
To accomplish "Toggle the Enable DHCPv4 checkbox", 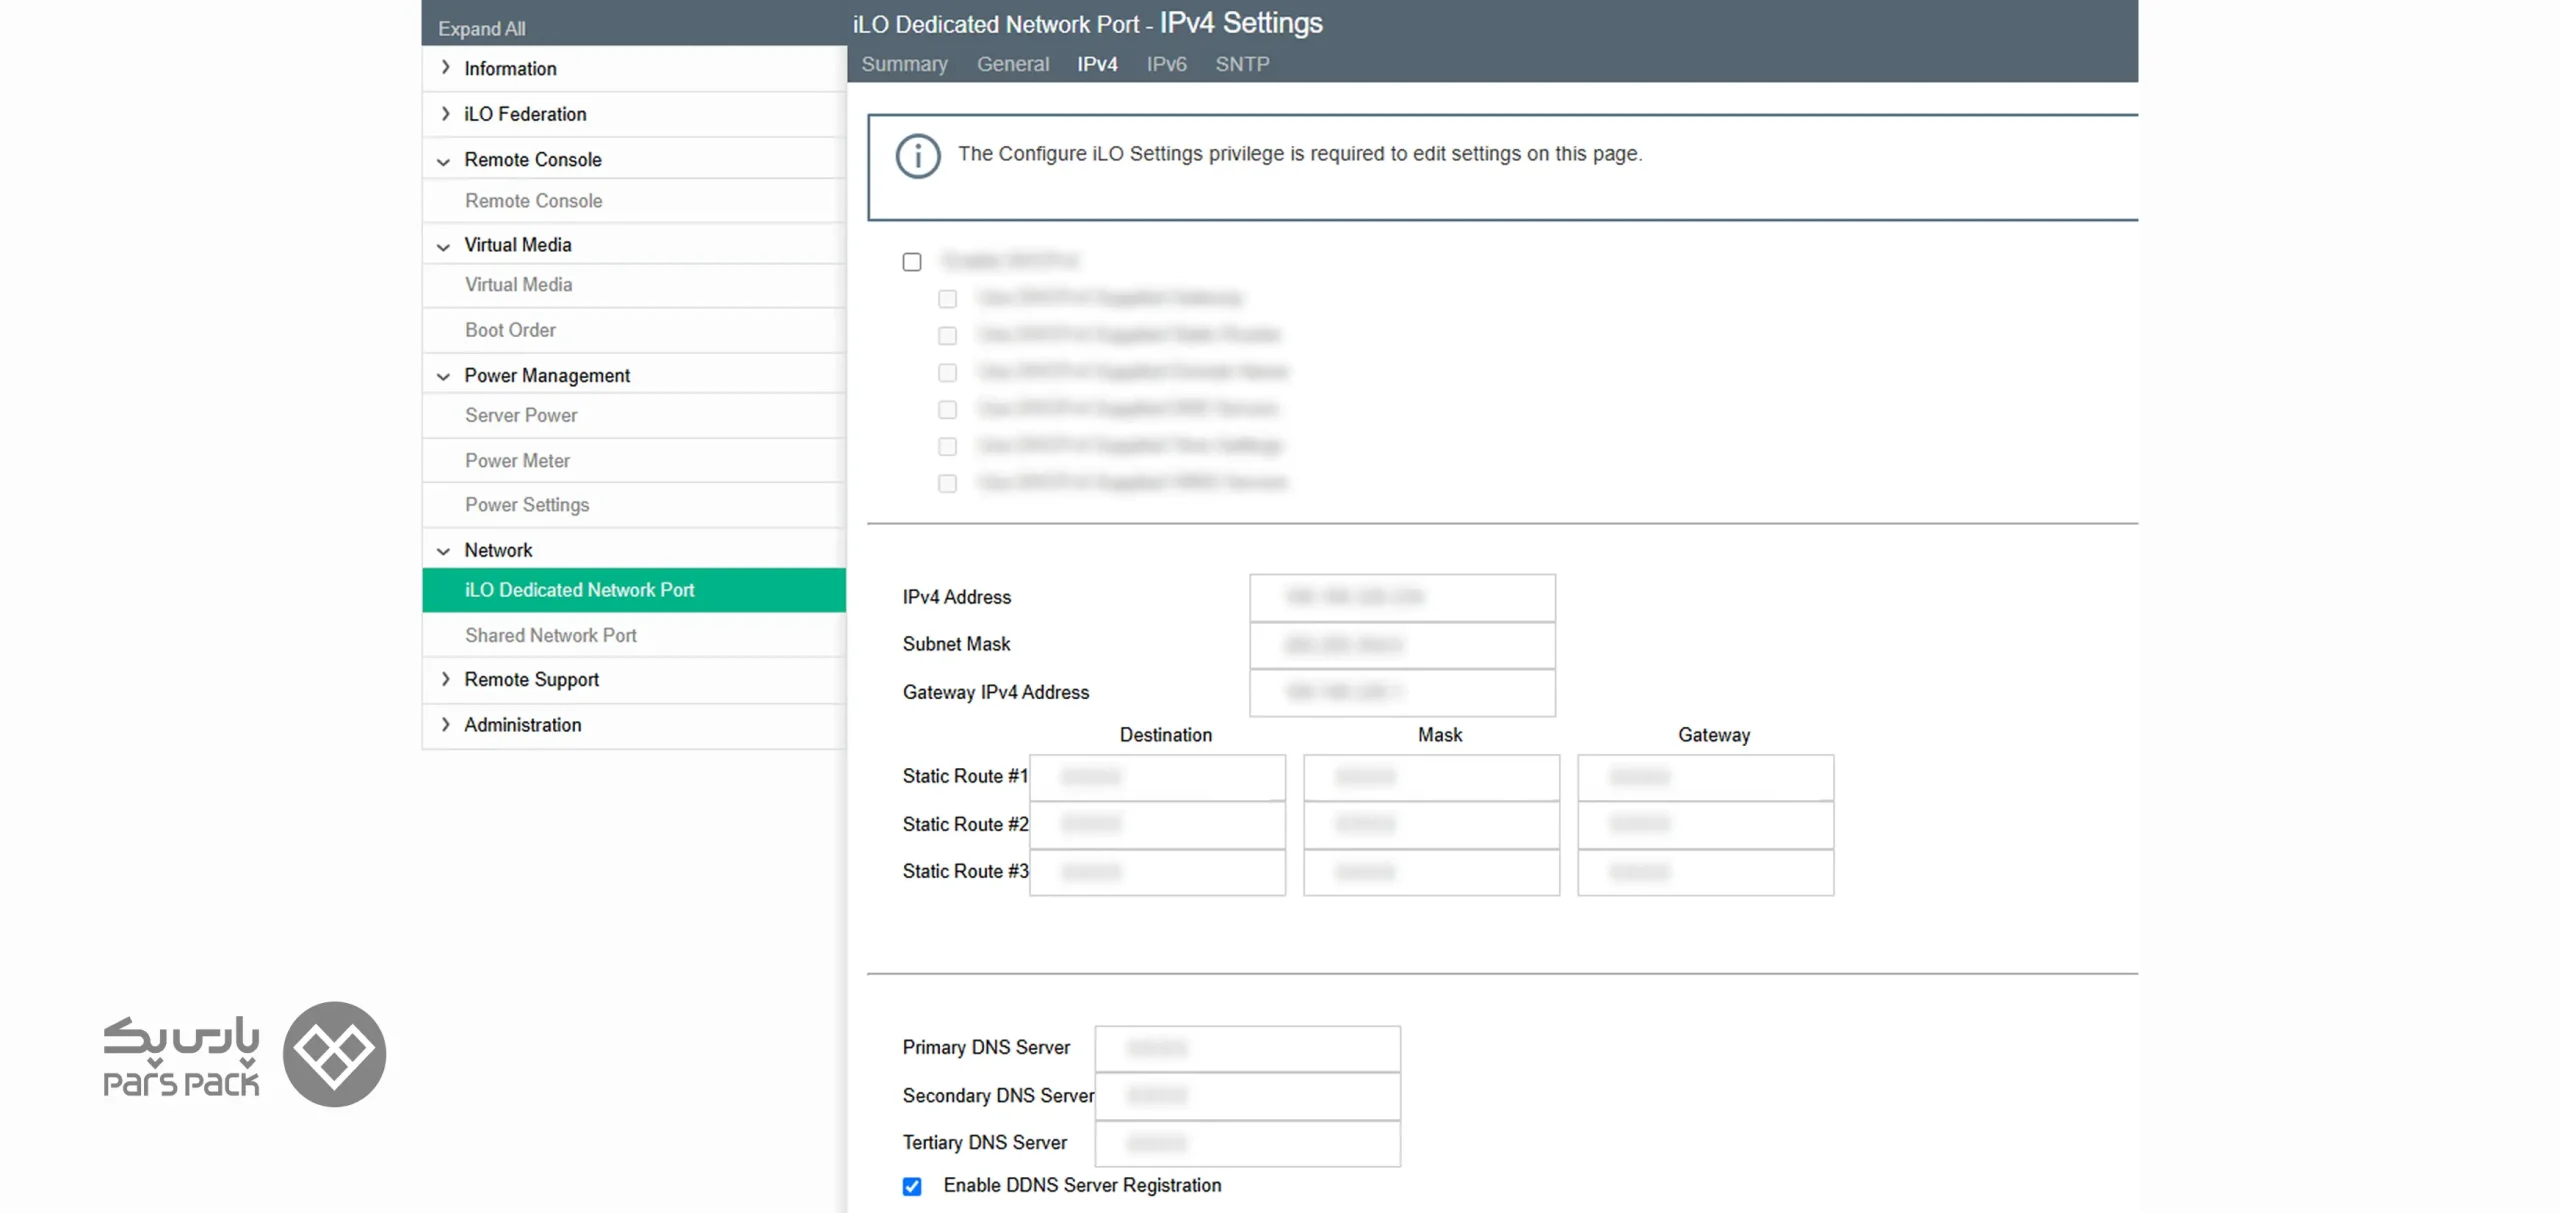I will [912, 262].
